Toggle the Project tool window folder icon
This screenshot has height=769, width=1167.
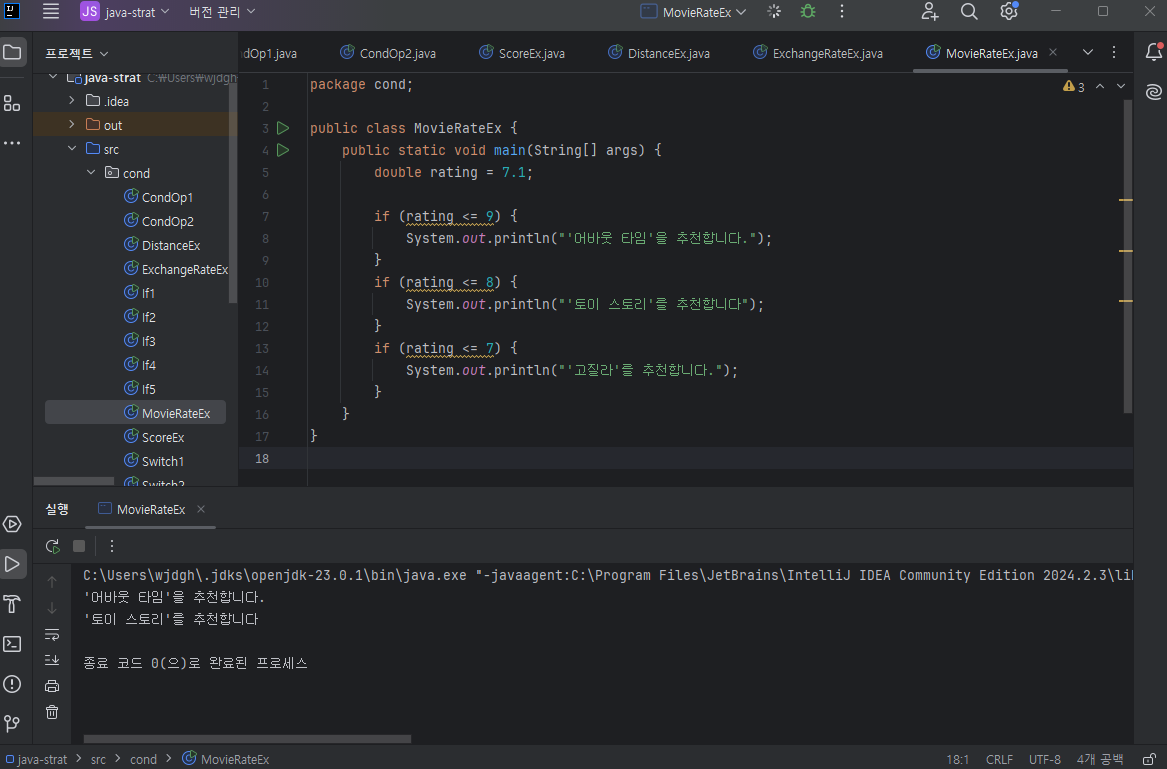[x=12, y=52]
